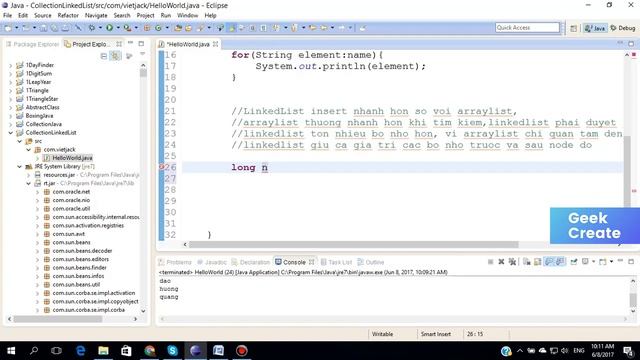Click the New Java Package icon
The height and width of the screenshot is (360, 640).
147,28
